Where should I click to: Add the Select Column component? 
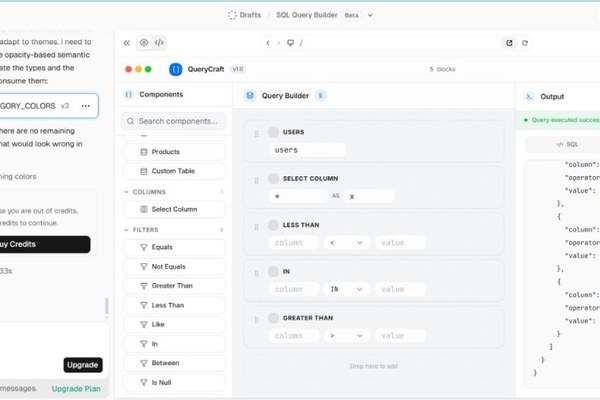point(174,209)
